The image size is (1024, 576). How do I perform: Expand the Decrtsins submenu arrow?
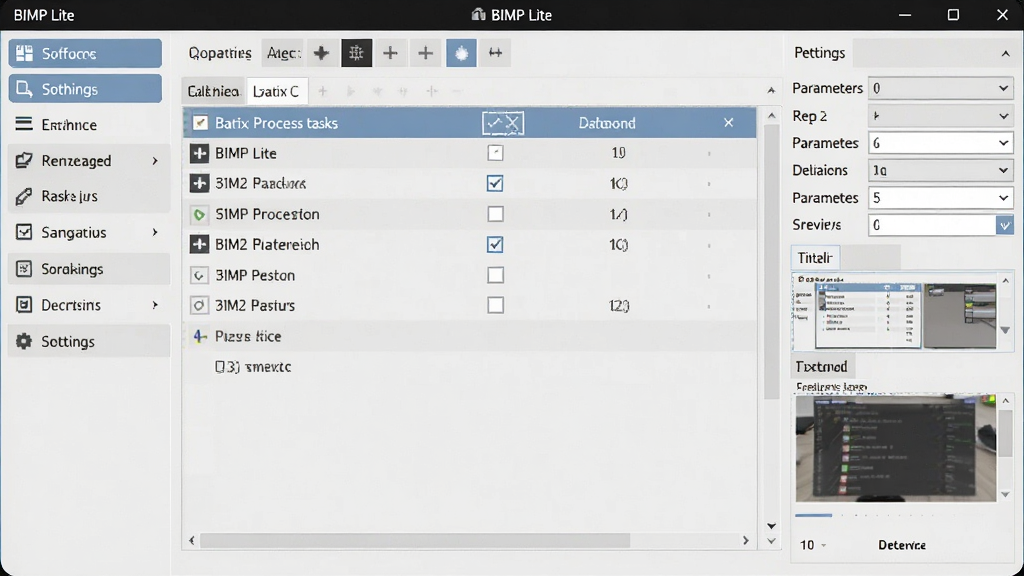(x=155, y=305)
